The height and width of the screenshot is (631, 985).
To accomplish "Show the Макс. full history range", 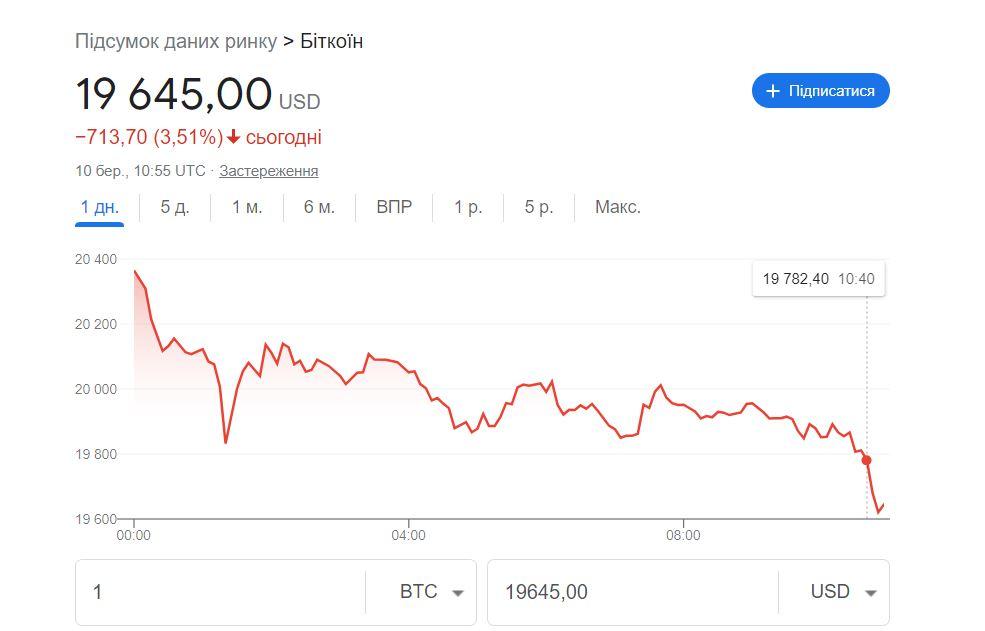I will point(618,208).
